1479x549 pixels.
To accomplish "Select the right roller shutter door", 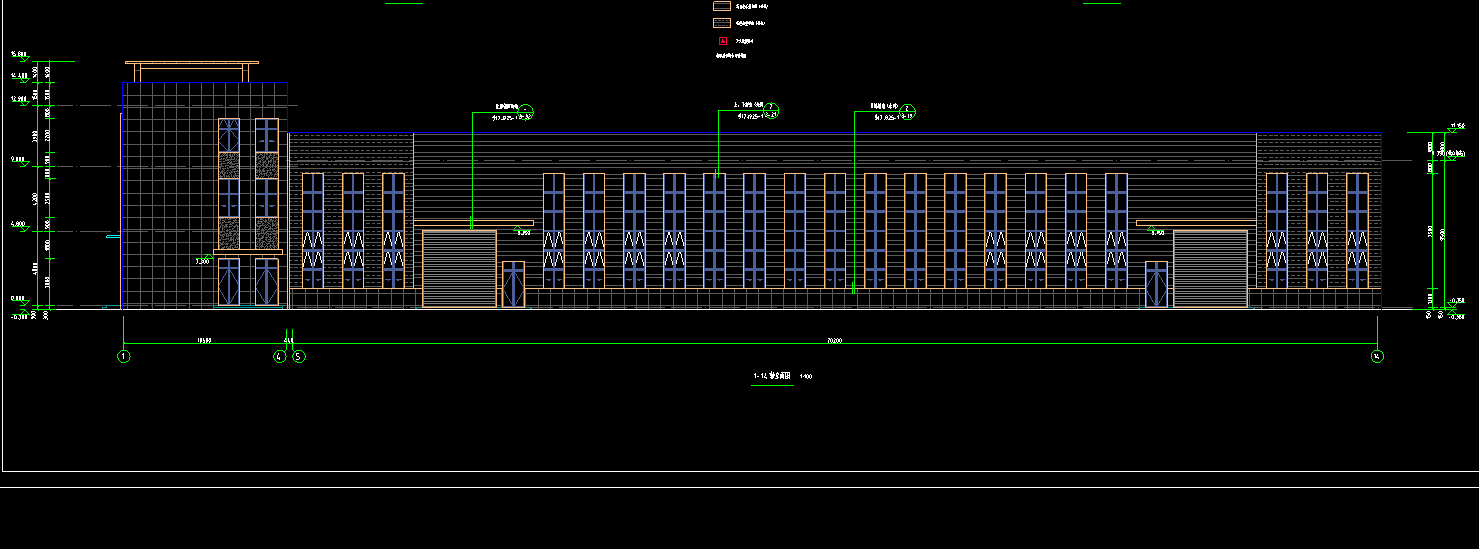I will point(1210,268).
